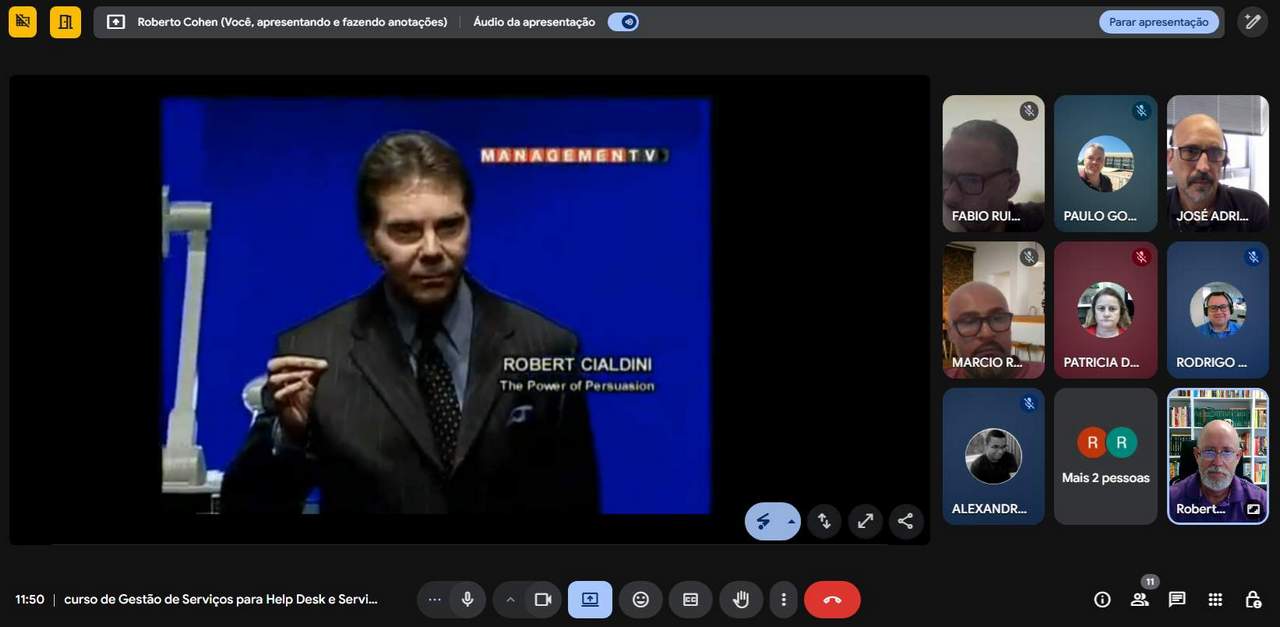
Task: Open meeting details info icon
Action: point(1102,599)
